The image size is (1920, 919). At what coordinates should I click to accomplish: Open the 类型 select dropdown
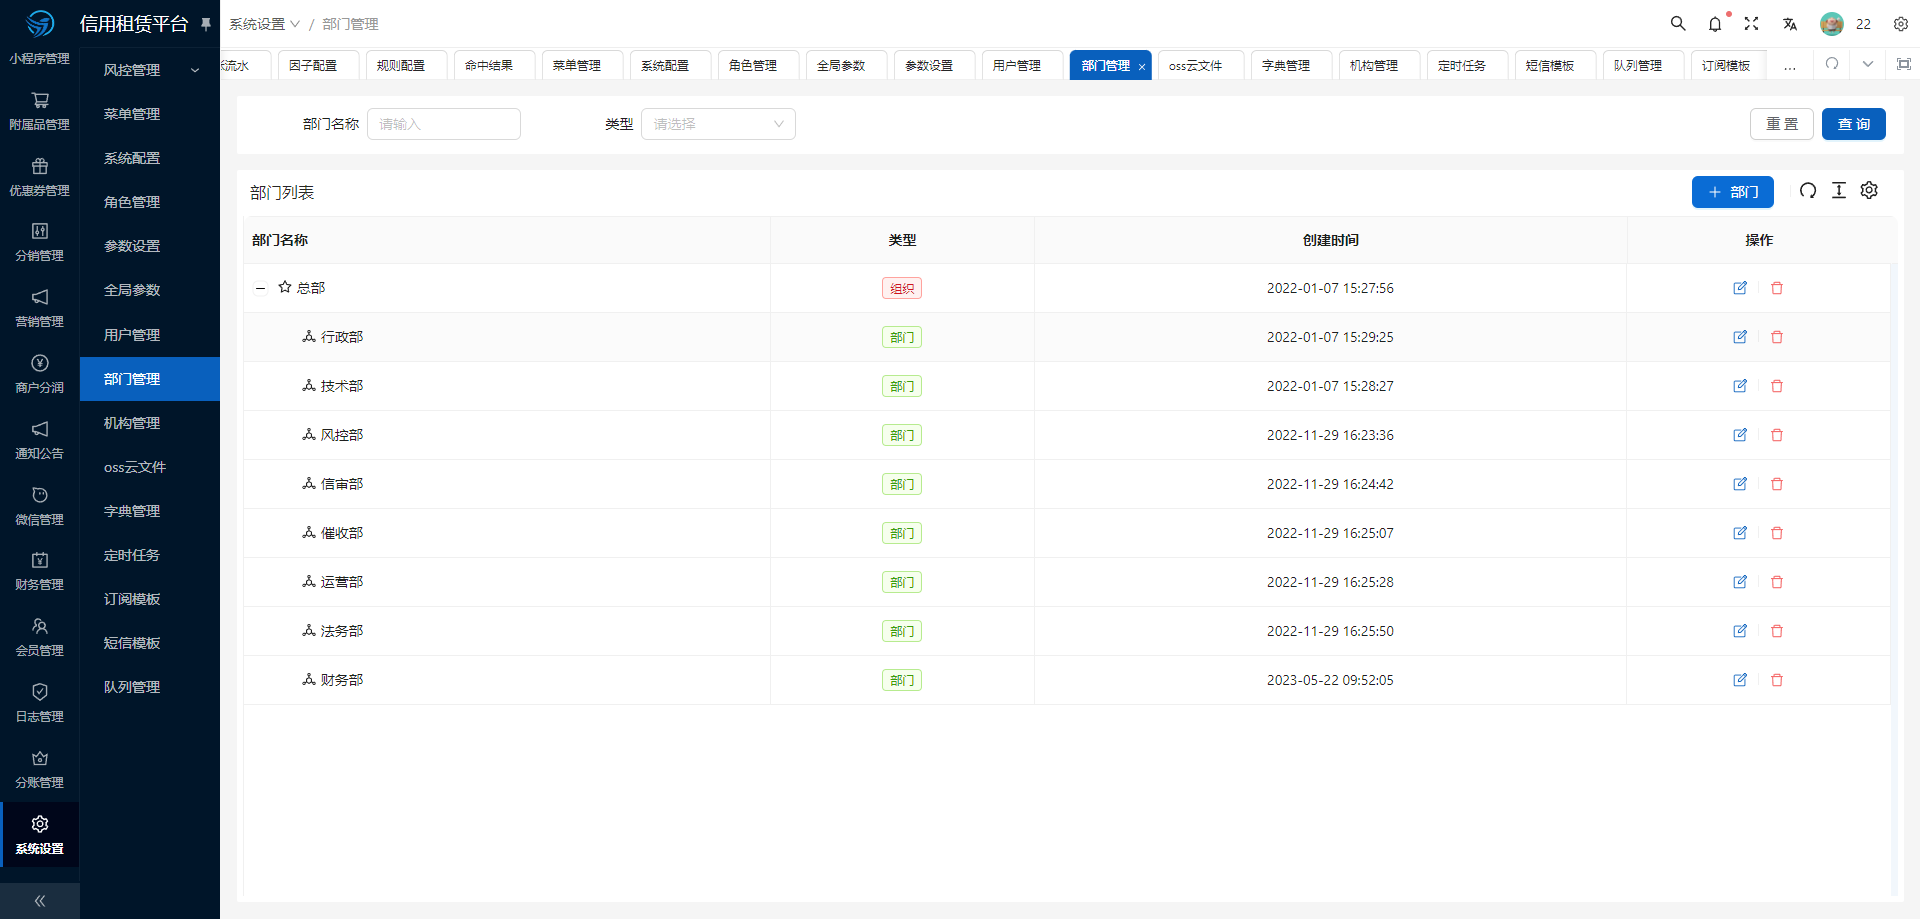point(718,124)
